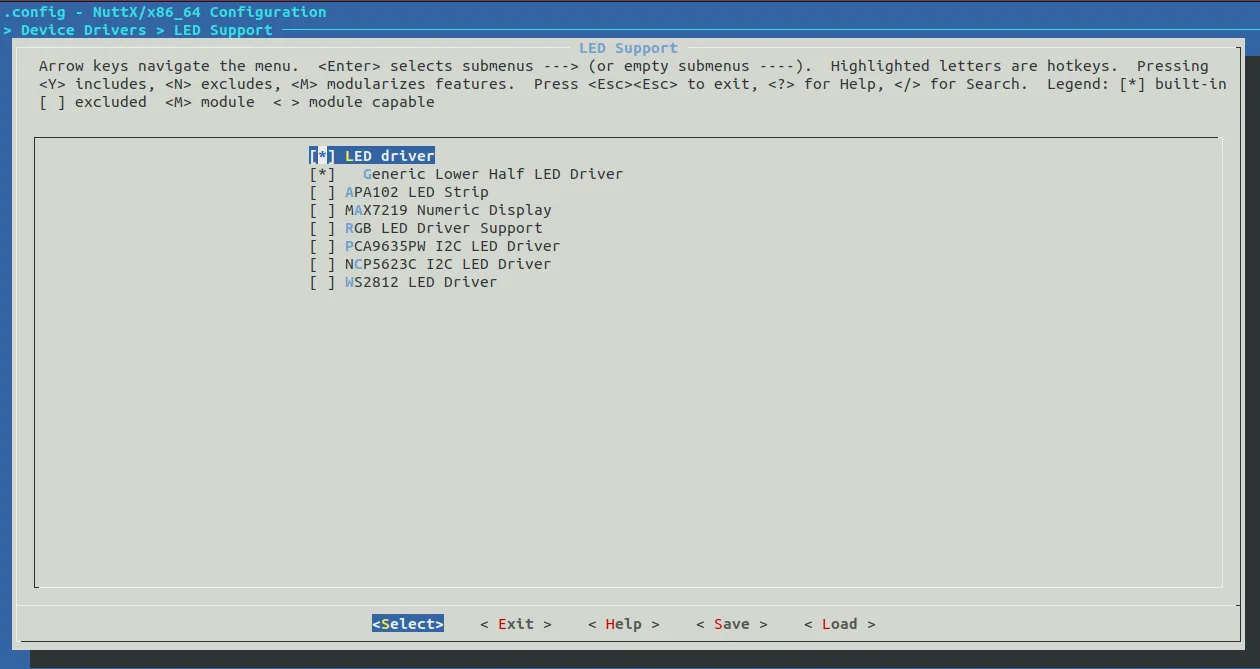Enable the RGB LED Driver Support checkbox
1260x669 pixels.
point(322,228)
